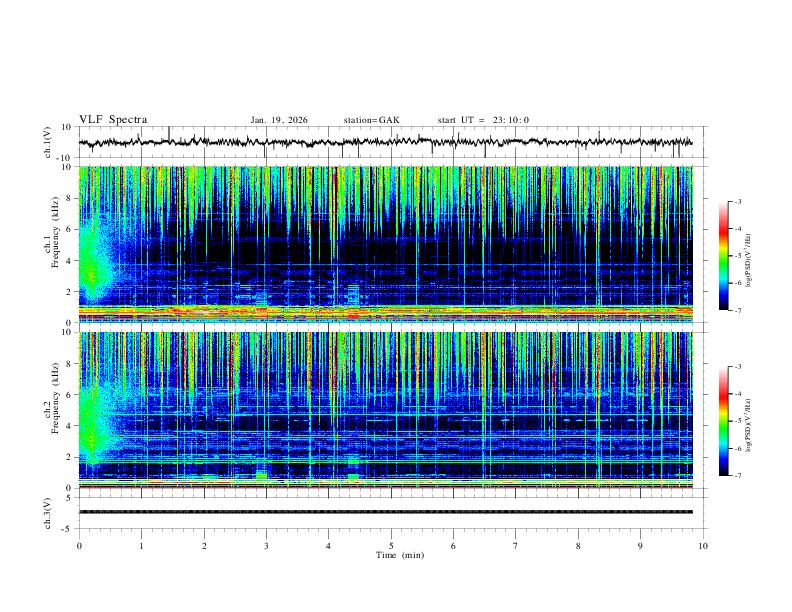Click the green noise burst at ch.2 spectrogram start

coord(93,427)
